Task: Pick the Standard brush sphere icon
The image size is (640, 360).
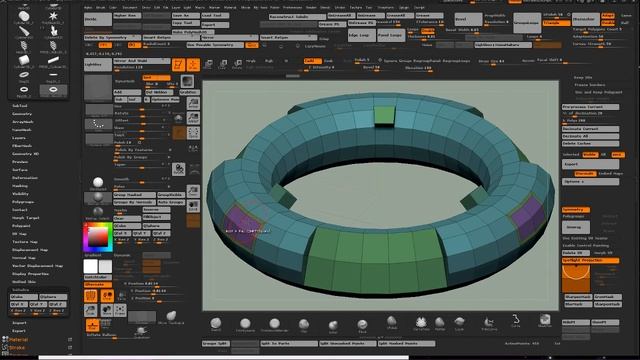Action: [x=216, y=324]
